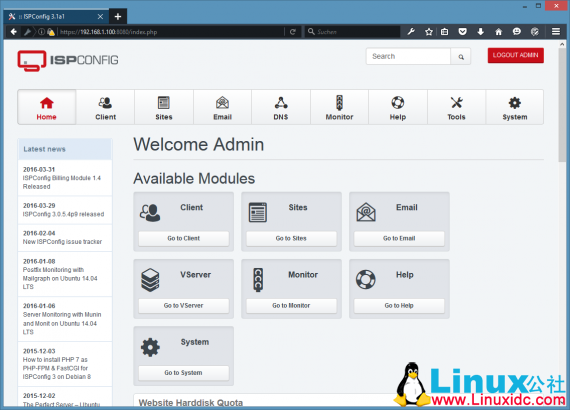
Task: Click the chat smiley icon in toolbar
Action: pyautogui.click(x=517, y=32)
